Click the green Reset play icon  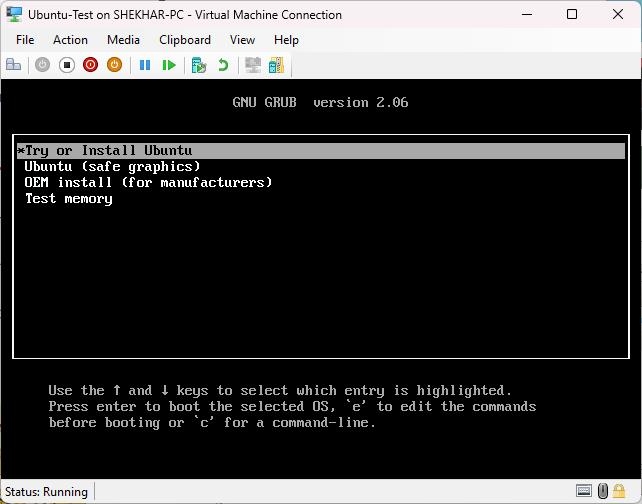coord(169,65)
